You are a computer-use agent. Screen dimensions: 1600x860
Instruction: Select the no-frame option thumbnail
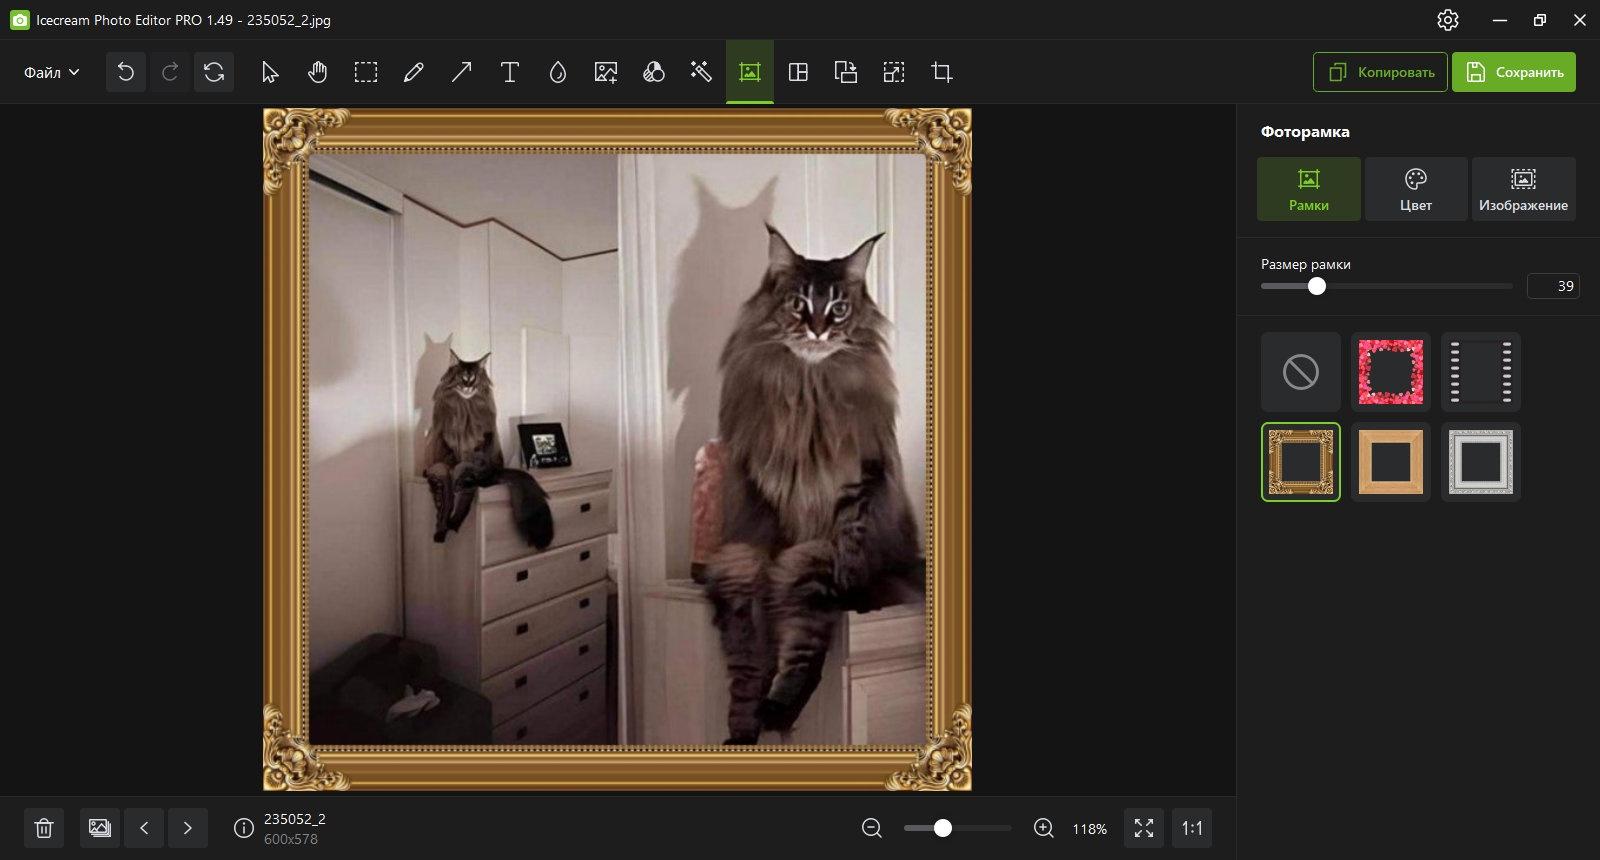click(1301, 372)
